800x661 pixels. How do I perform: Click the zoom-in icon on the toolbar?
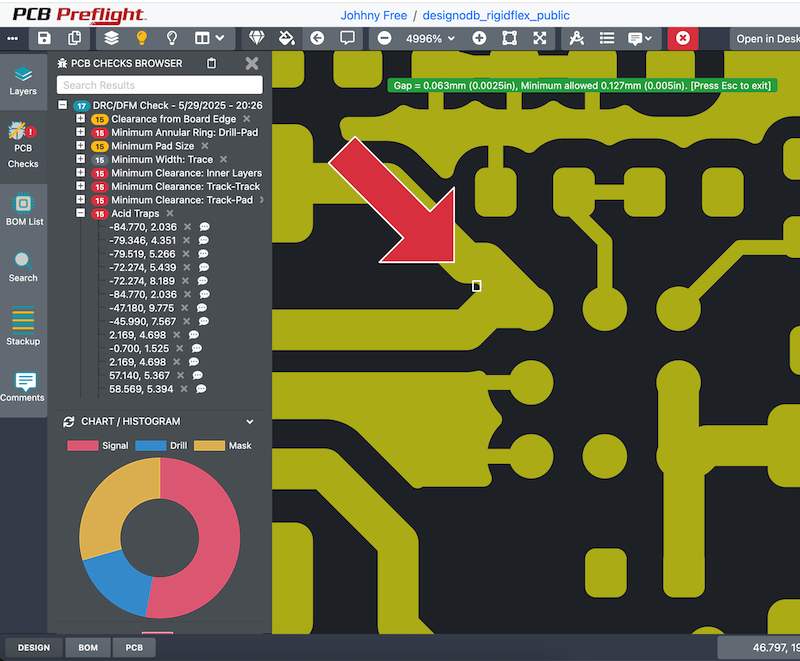click(x=479, y=38)
